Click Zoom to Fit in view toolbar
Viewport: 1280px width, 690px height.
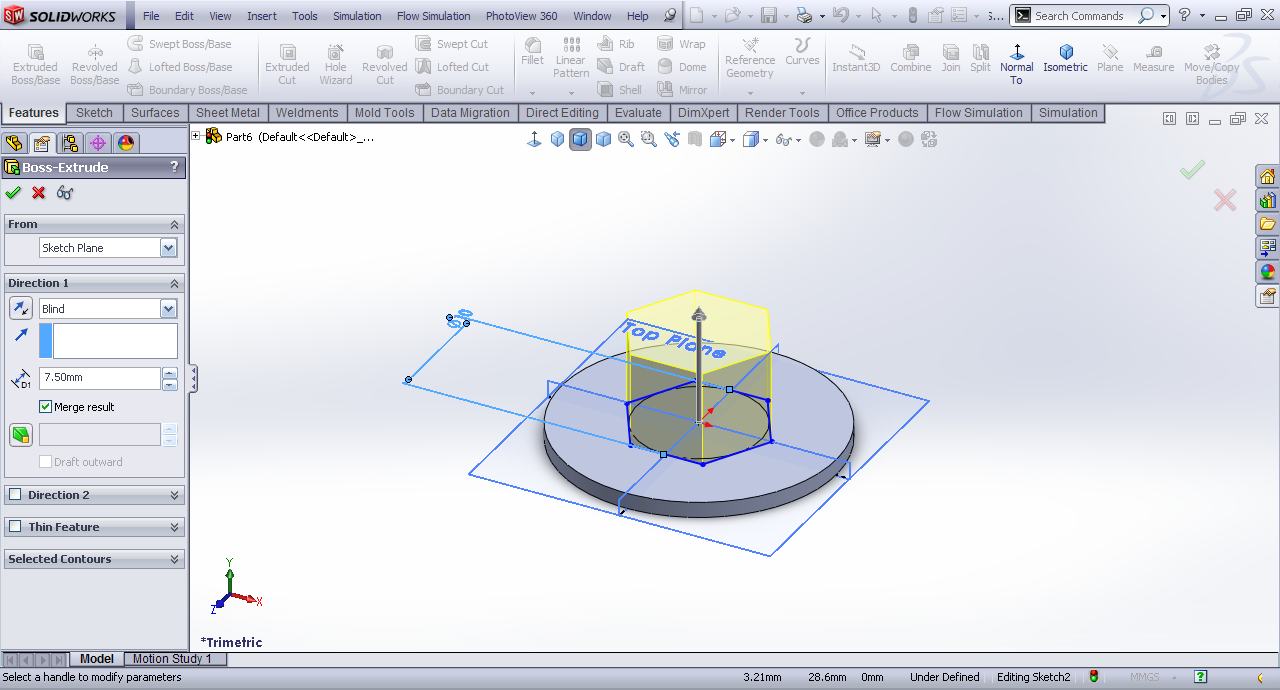(x=626, y=139)
